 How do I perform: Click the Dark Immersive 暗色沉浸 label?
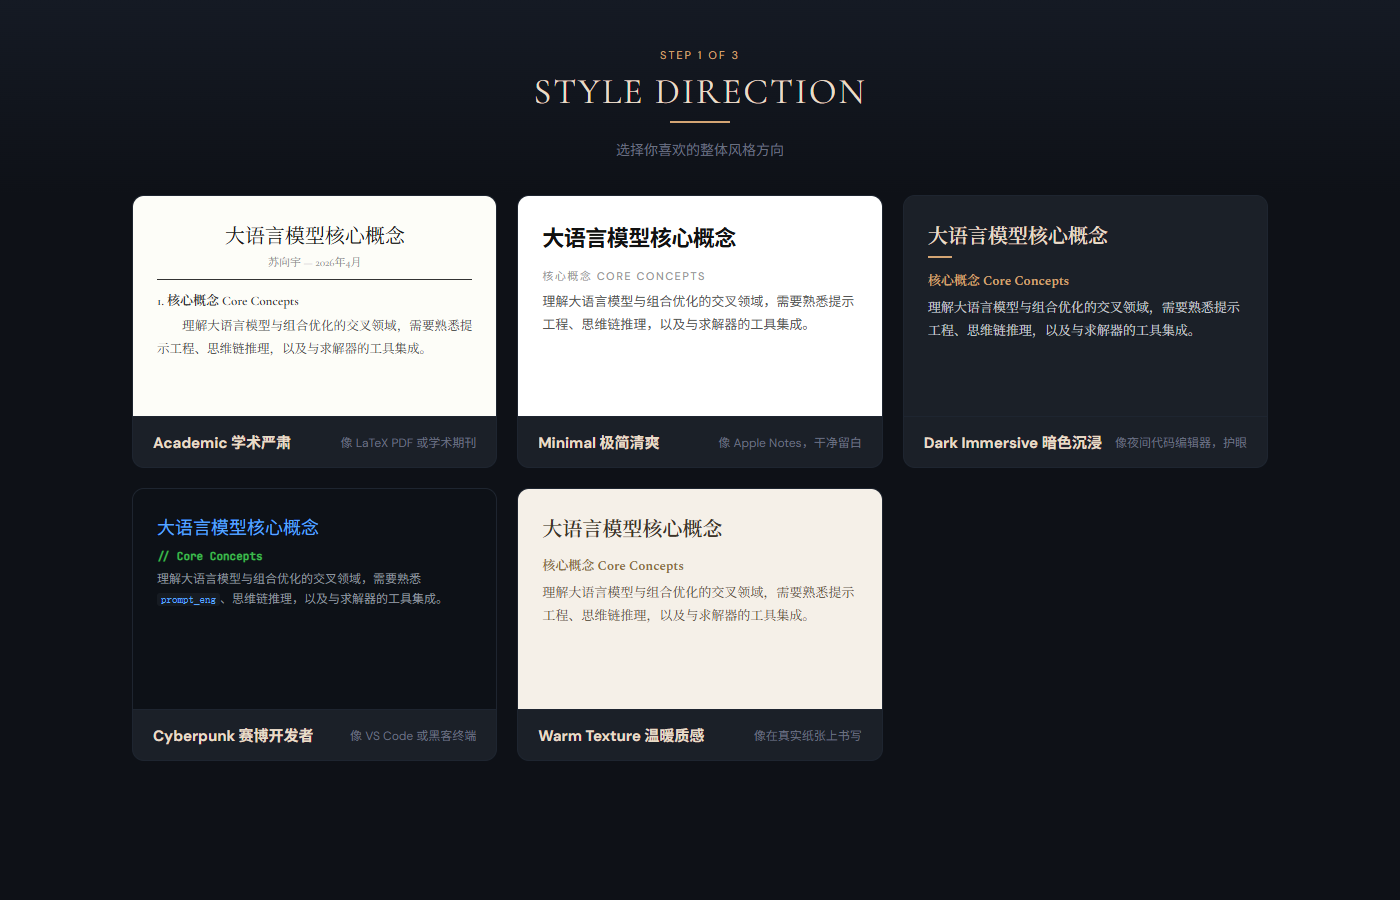coord(1012,442)
